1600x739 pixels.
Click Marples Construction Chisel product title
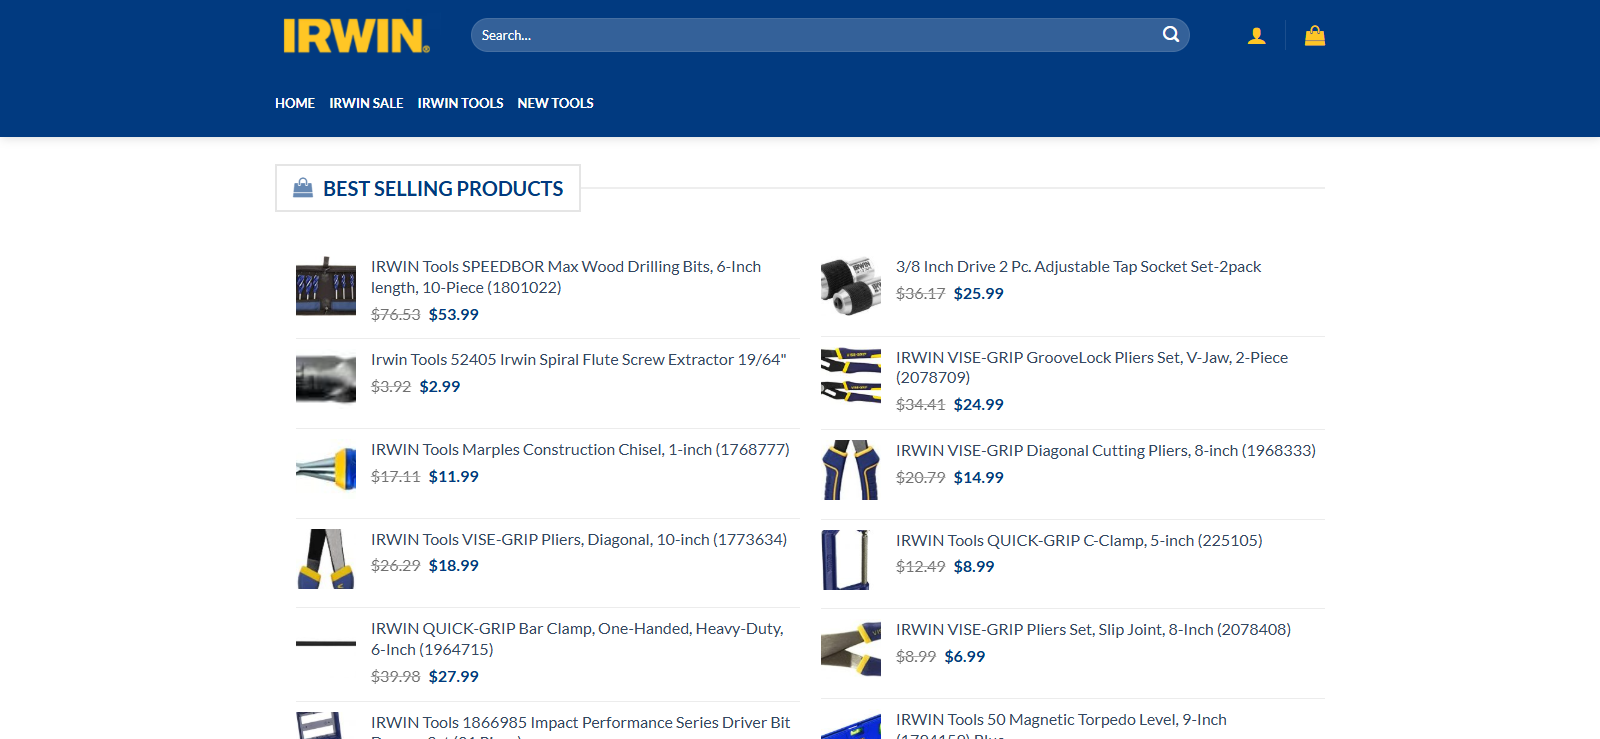[580, 450]
